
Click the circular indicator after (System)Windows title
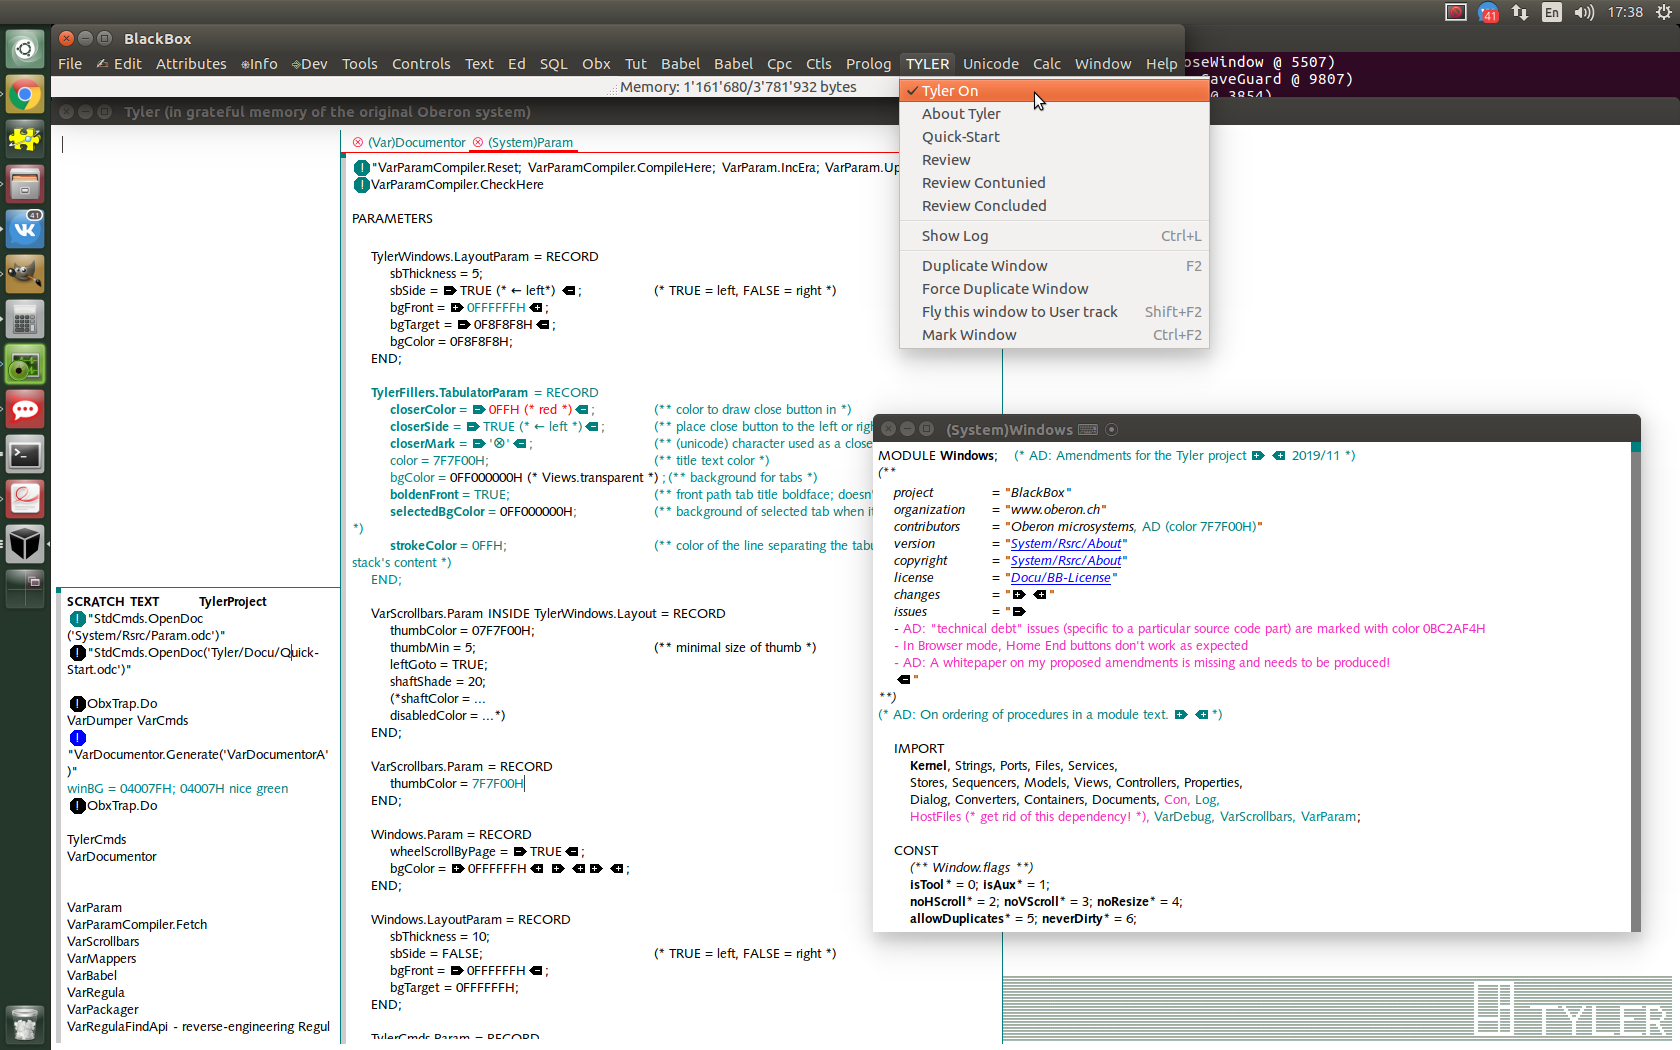(x=1111, y=430)
